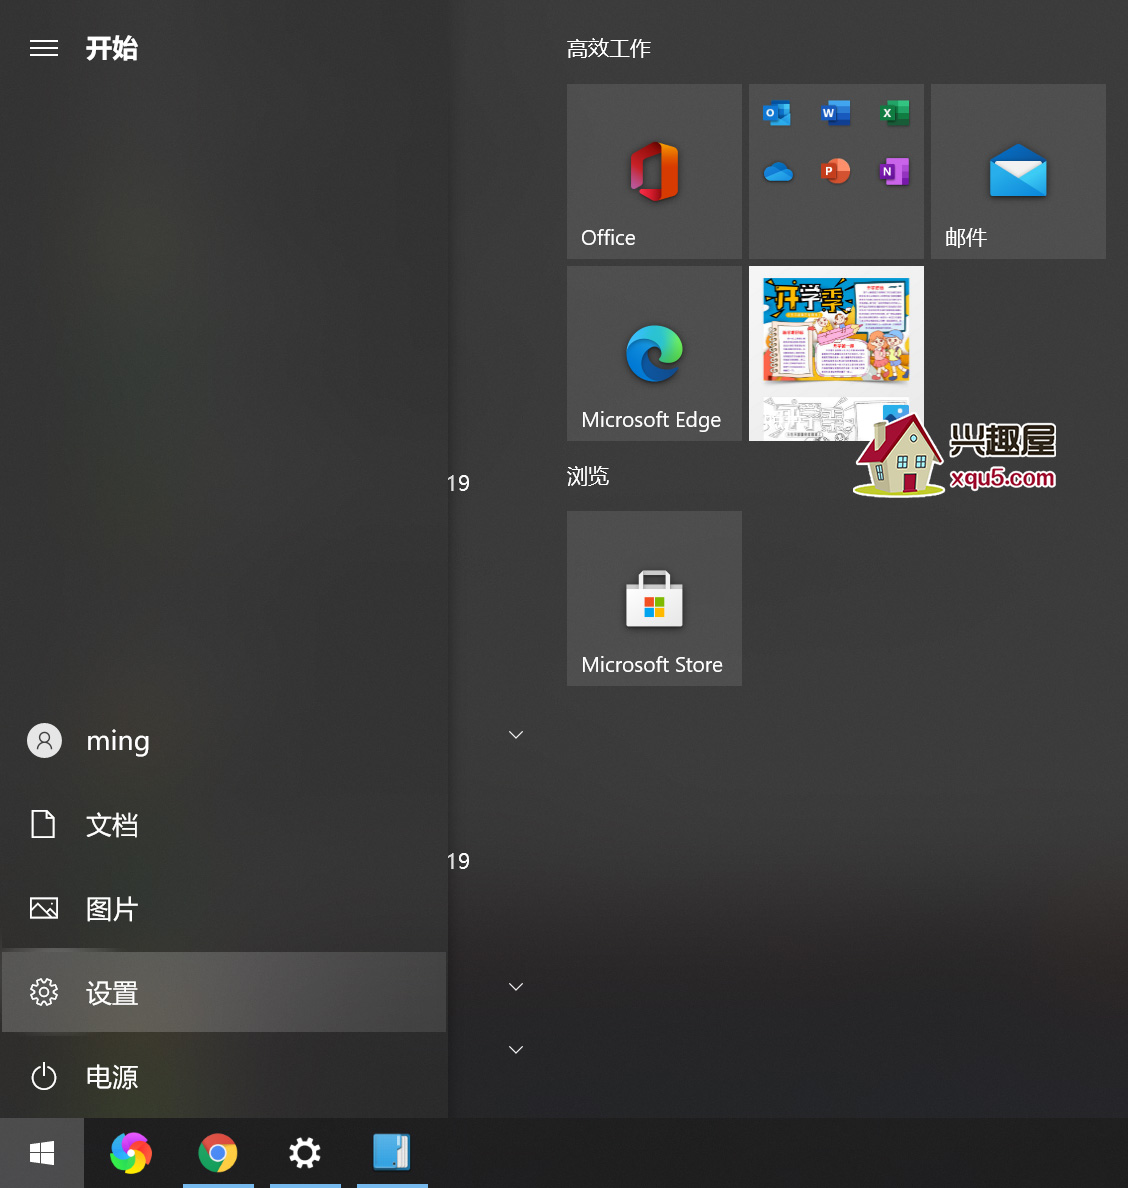Expand the lowest chevron in the app list
The image size is (1128, 1188).
click(516, 1049)
